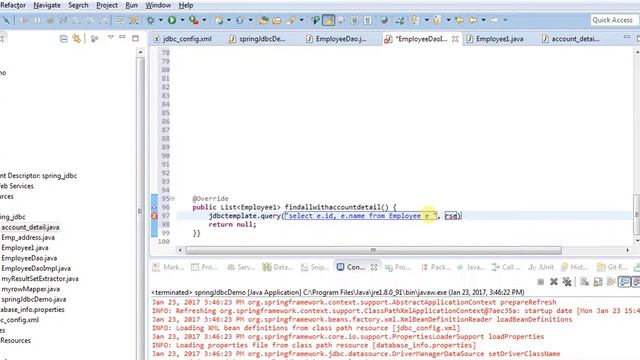This screenshot has height=360, width=640.
Task: Open the Help menu
Action: 186,5
